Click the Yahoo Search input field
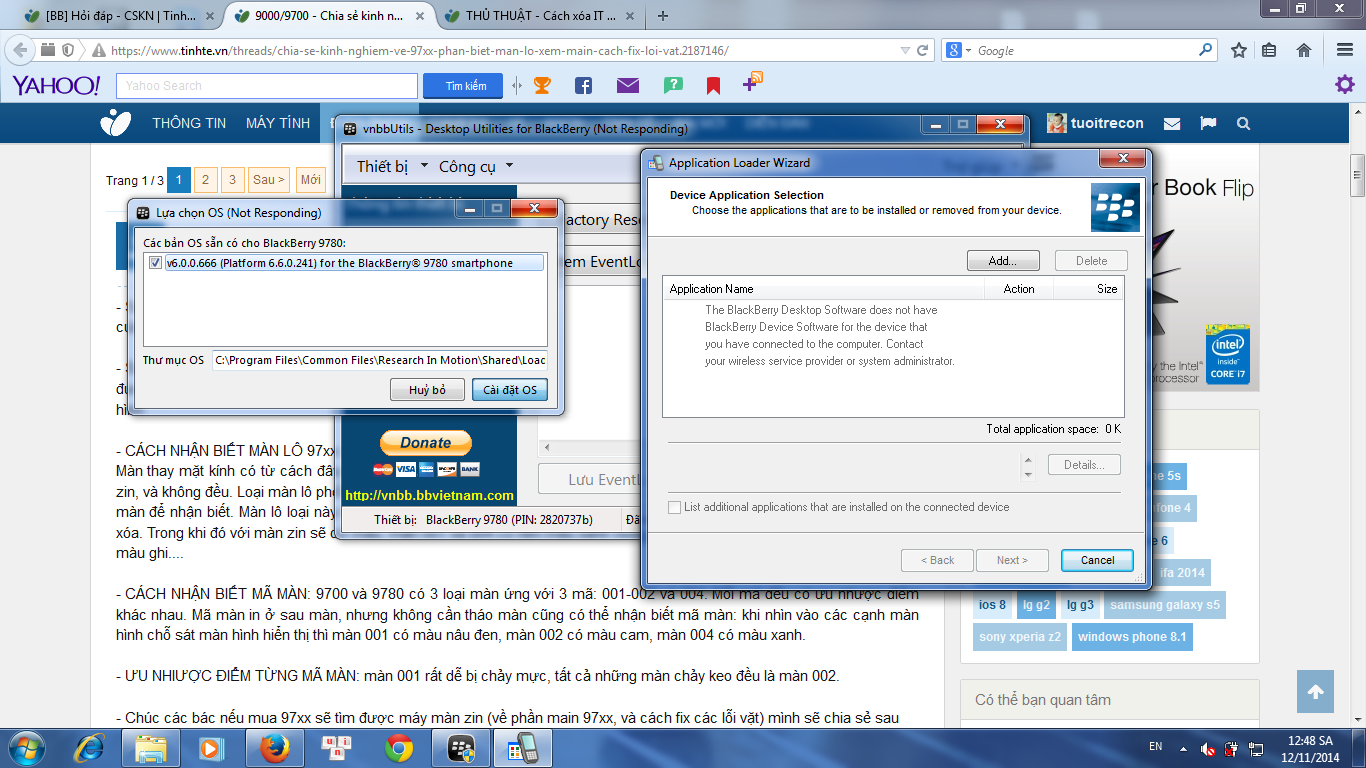Screen dimensions: 1366x768 click(267, 86)
